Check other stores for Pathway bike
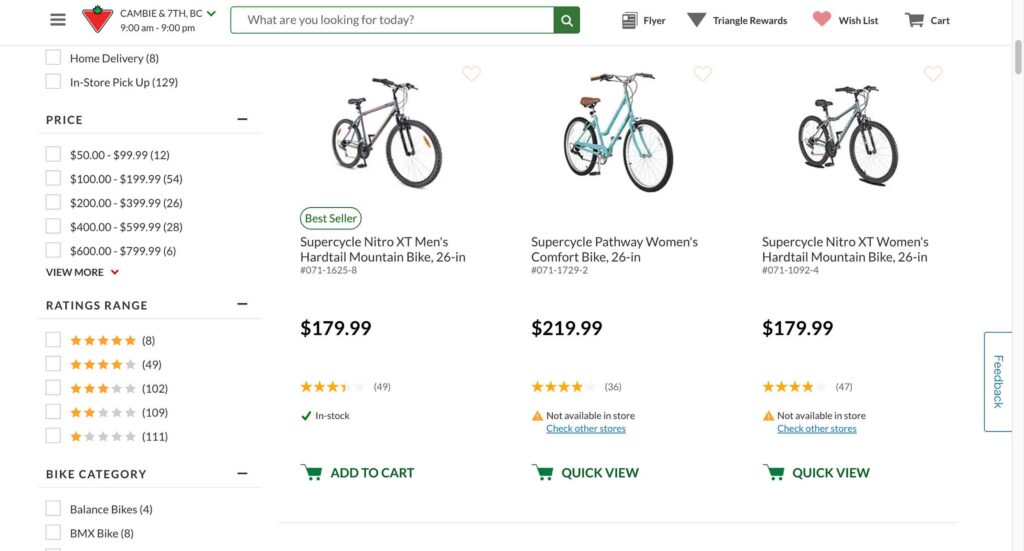This screenshot has height=551, width=1024. coord(586,429)
